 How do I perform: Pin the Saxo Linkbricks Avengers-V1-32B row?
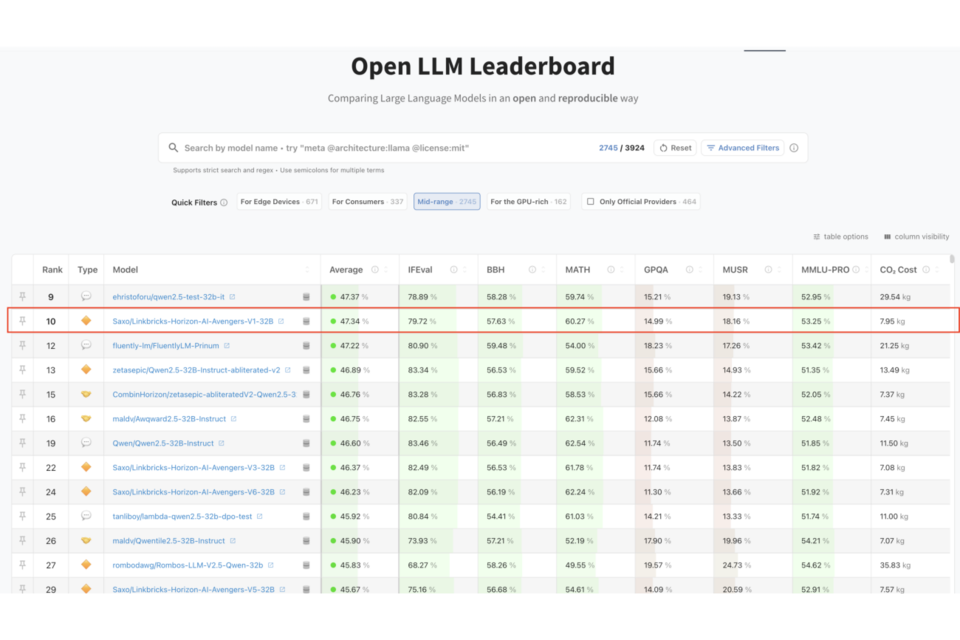pyautogui.click(x=22, y=321)
